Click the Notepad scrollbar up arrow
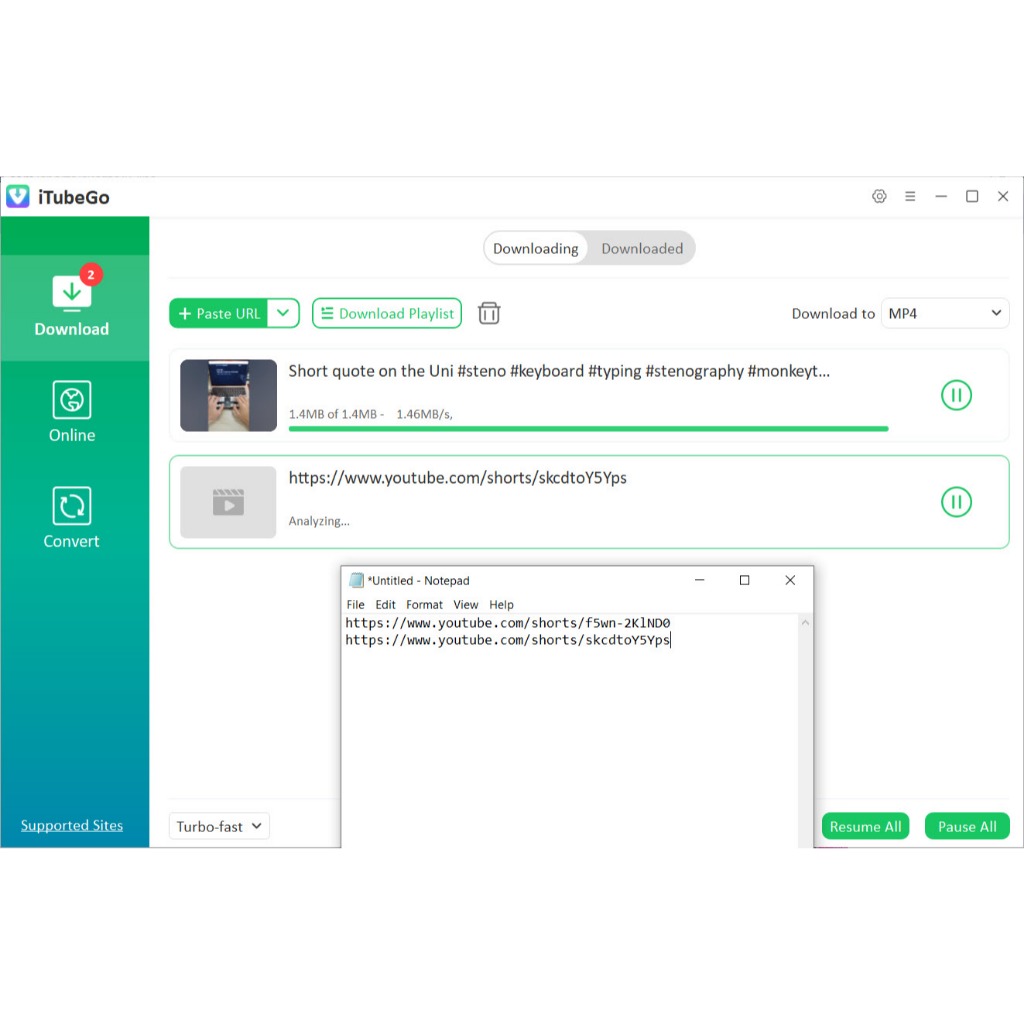 click(x=805, y=623)
